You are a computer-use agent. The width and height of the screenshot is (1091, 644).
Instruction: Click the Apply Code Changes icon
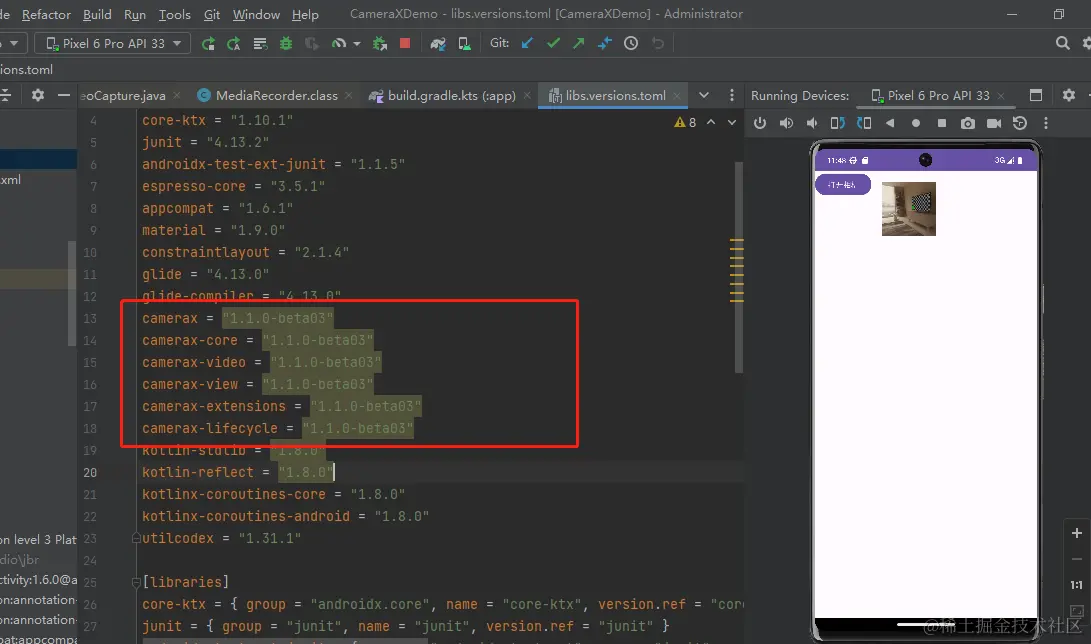(x=260, y=44)
